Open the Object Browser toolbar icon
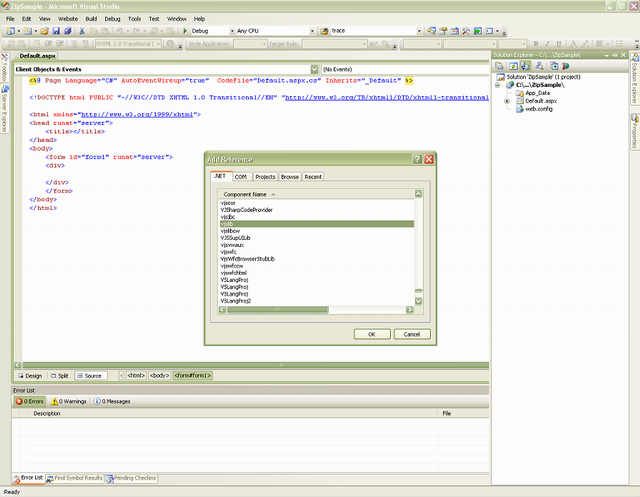This screenshot has width=640, height=497. point(454,31)
